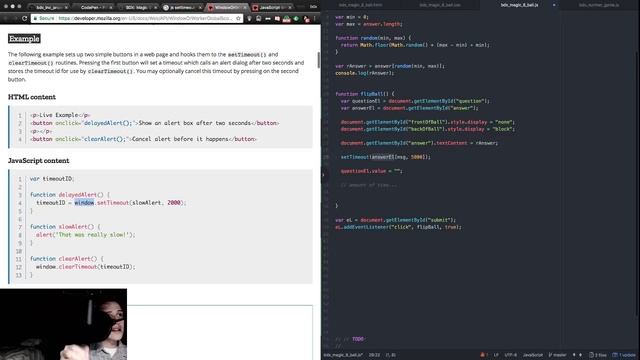Click the webcam video overlay thumbnail
The image size is (640, 360).
click(x=63, y=324)
